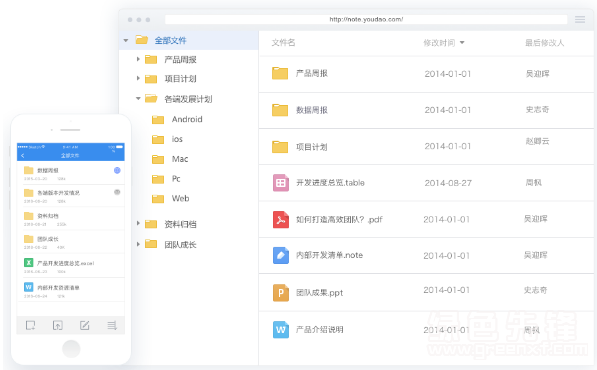Open the 项目计划 folder icon in file list
The height and width of the screenshot is (370, 597).
[280, 147]
